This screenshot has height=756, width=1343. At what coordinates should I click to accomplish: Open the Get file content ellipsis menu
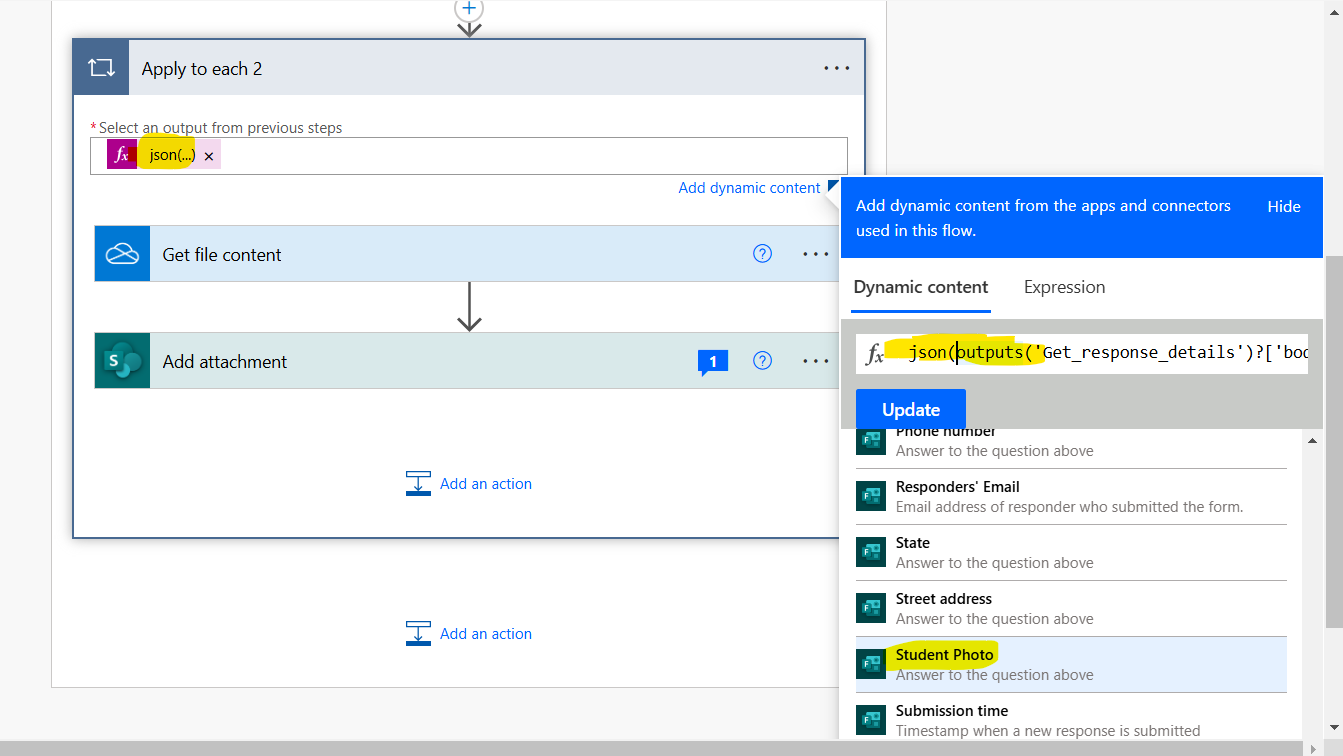[815, 253]
